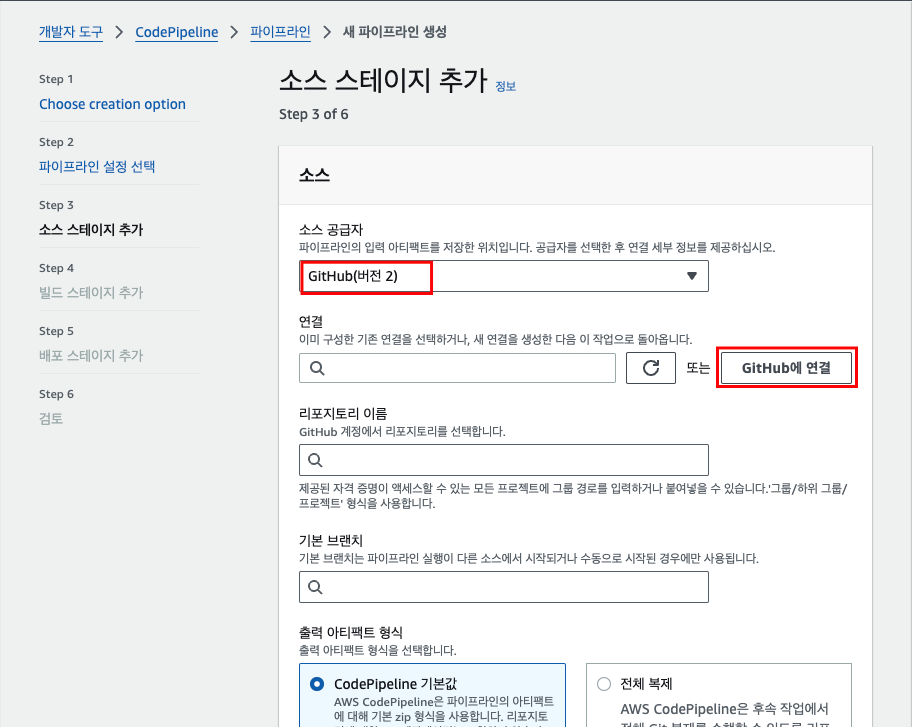Select the CodePipeline 기본값 radio option
This screenshot has width=912, height=727.
[x=317, y=684]
